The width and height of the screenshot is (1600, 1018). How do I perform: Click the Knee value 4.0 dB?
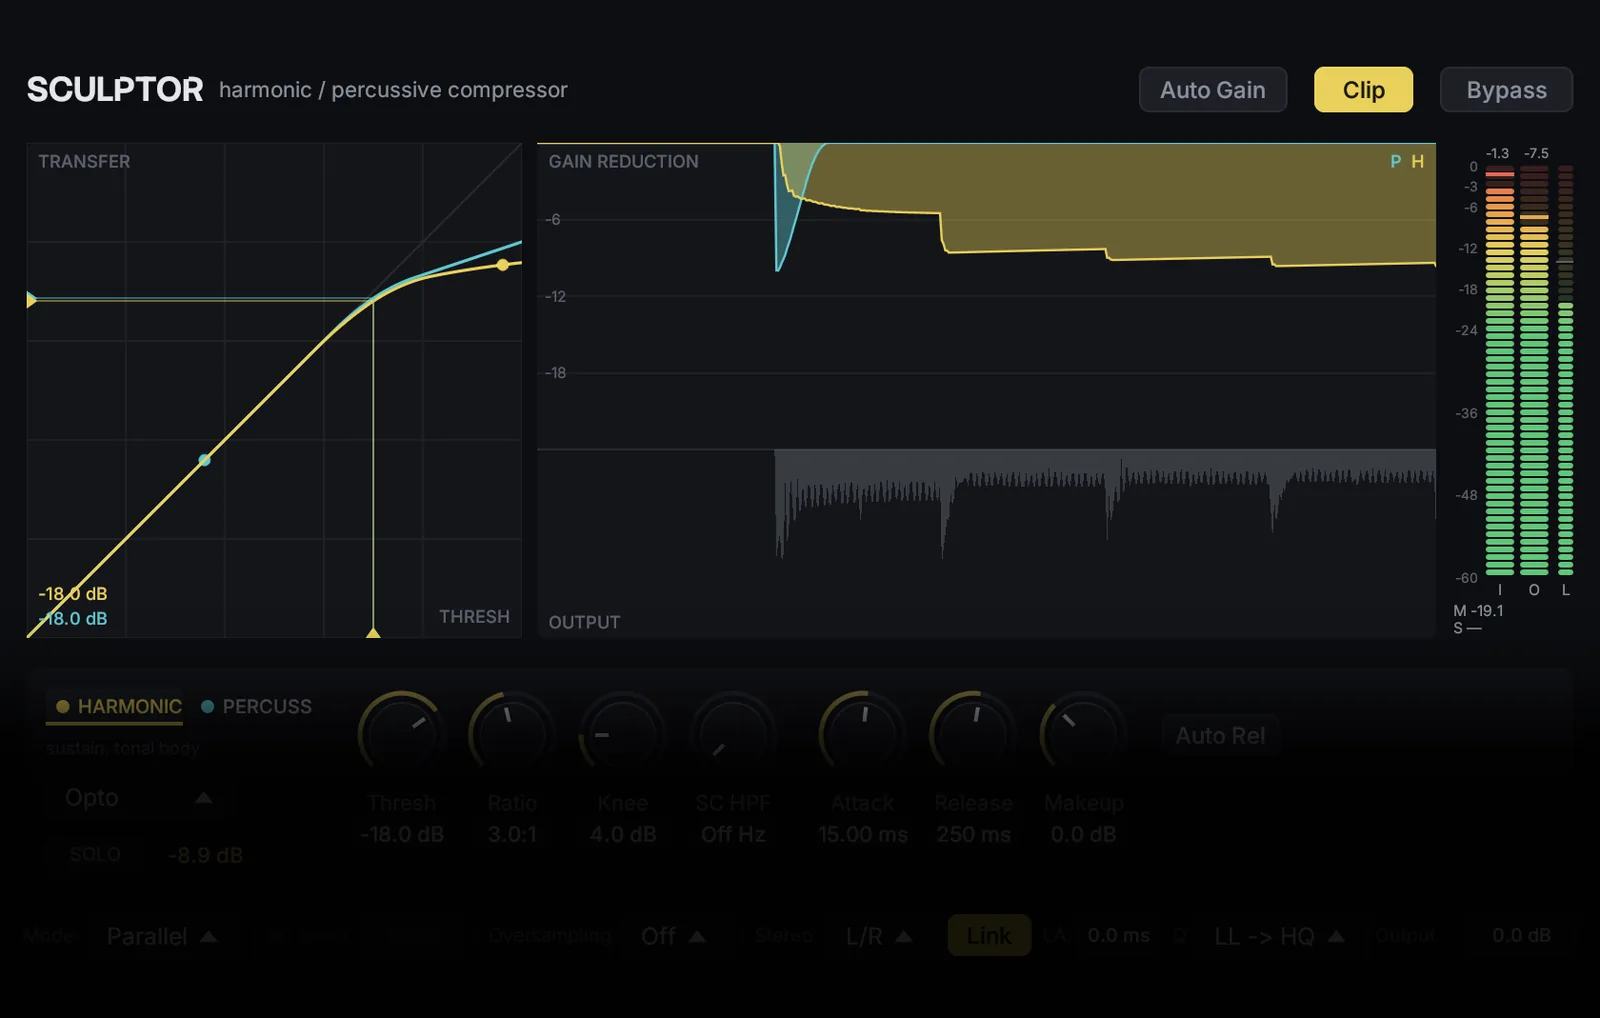[623, 834]
